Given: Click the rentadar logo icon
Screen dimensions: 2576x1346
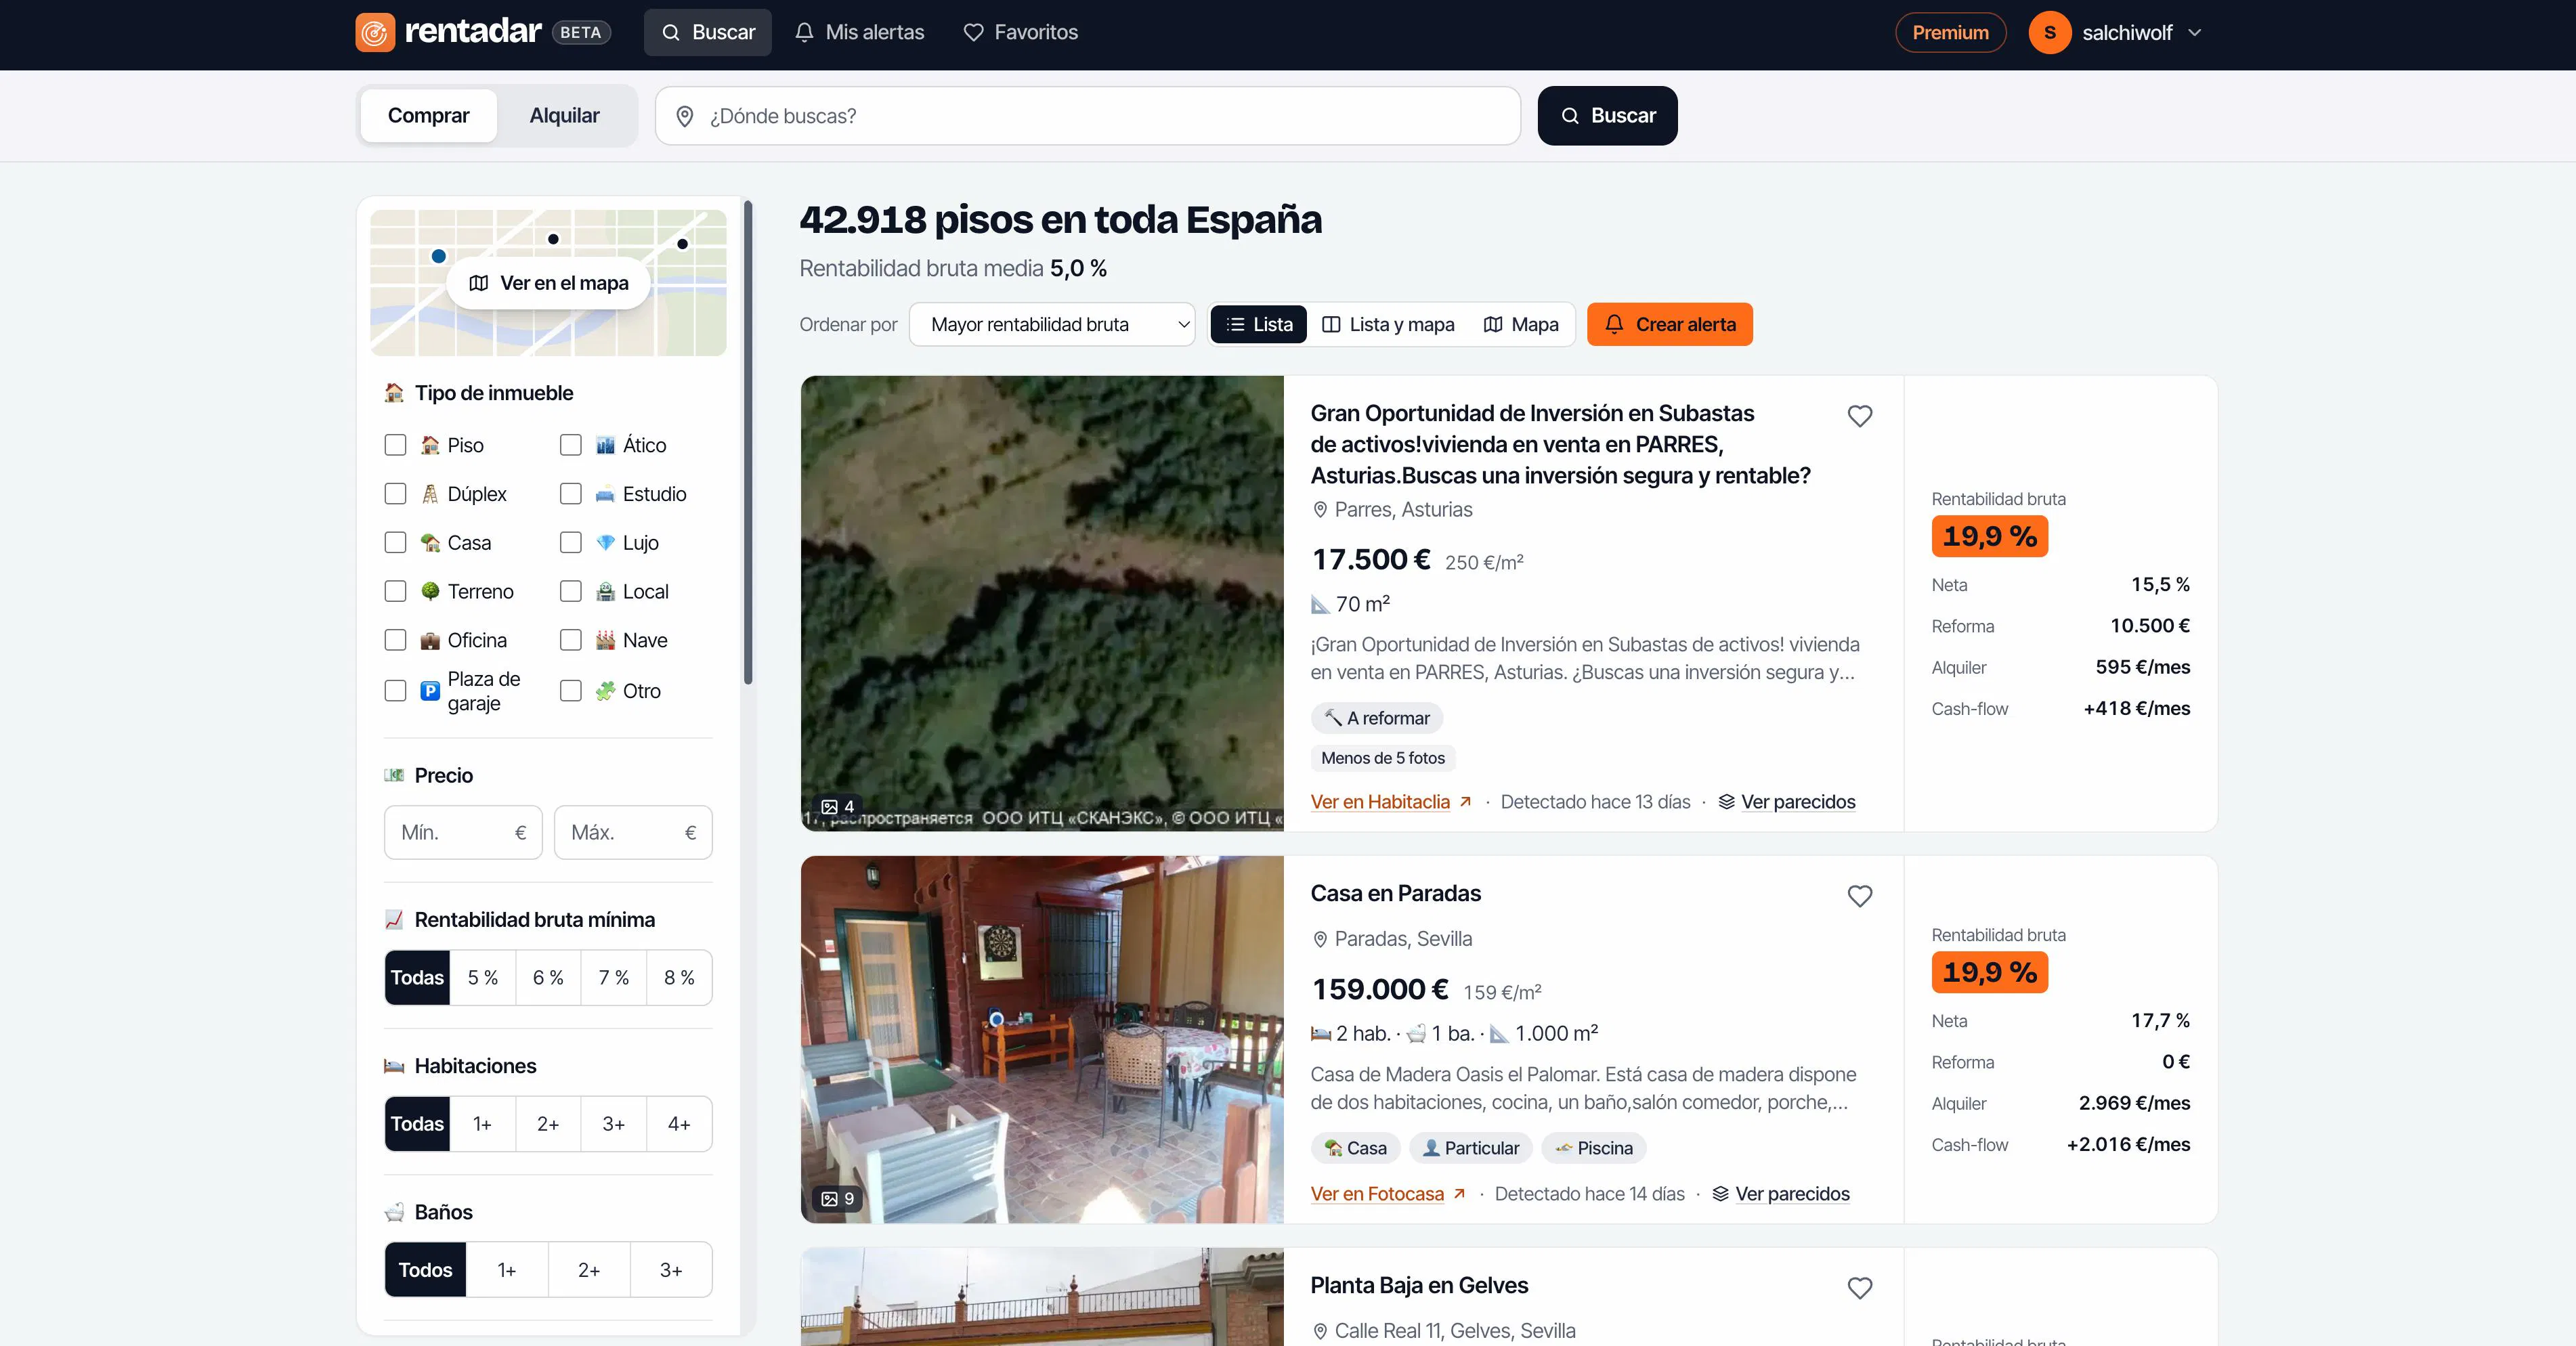Looking at the screenshot, I should [375, 32].
